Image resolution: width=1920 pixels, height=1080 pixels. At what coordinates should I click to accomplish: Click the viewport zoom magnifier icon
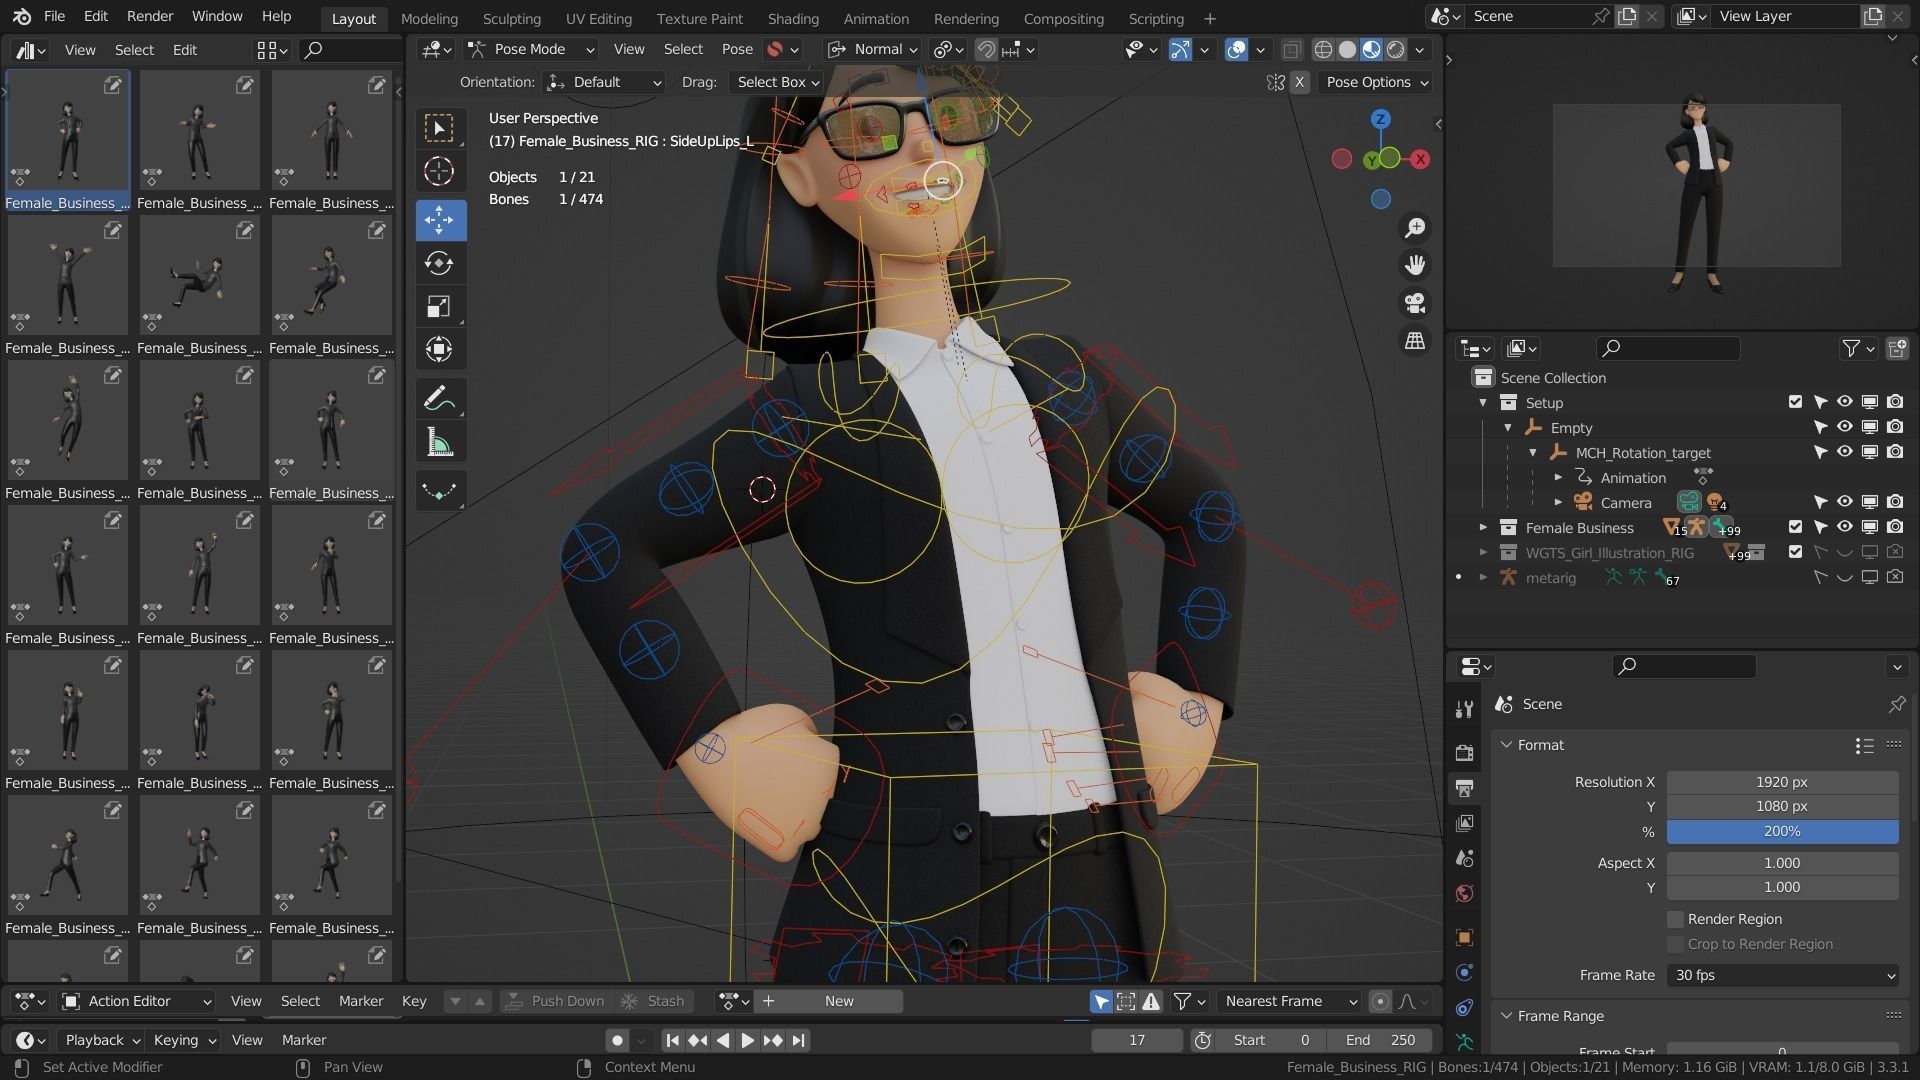(x=1415, y=228)
